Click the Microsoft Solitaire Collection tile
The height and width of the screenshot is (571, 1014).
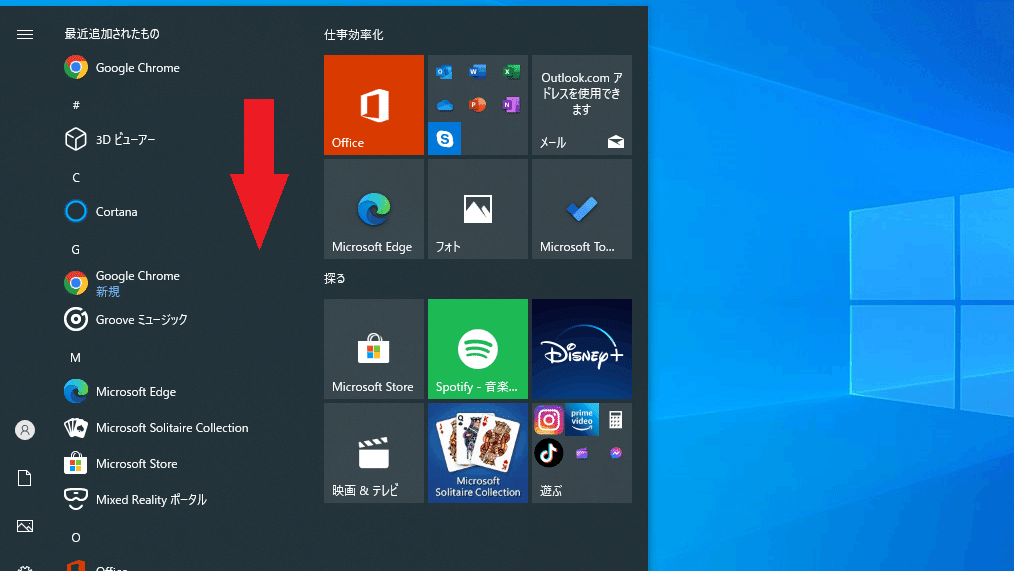[478, 453]
